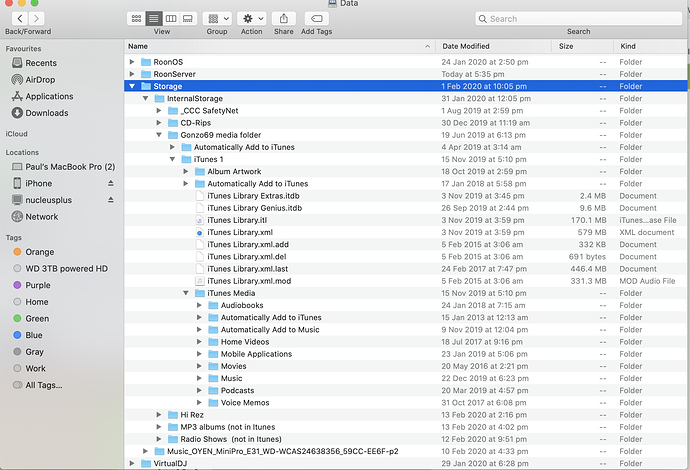Select the iTunes Library.itl file icon
This screenshot has height=470, width=690.
[x=199, y=220]
